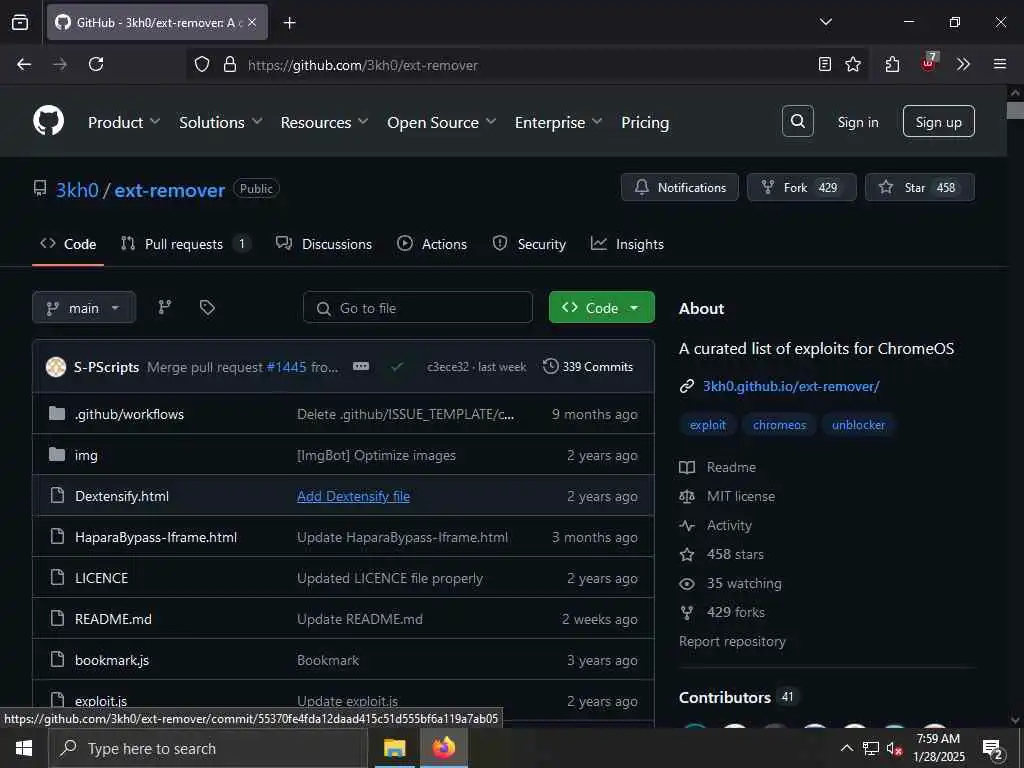Click the commit status checkmark icon
Screen dimensions: 1024x768
(x=397, y=367)
